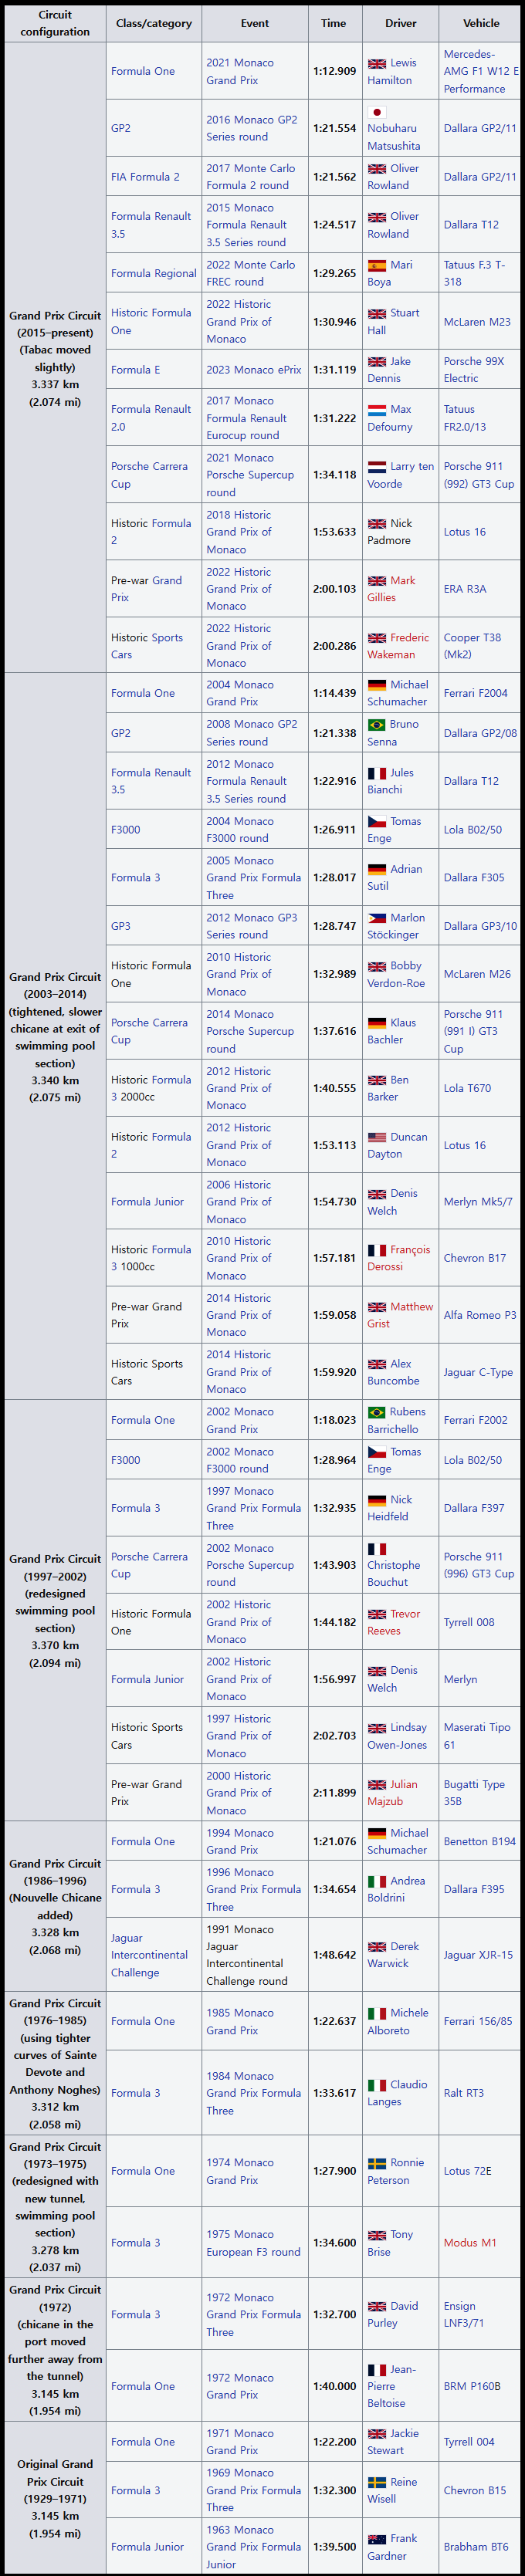Click the Brazilian flag beside Bruno Senna
Screen dimensions: 525x2576
click(377, 725)
